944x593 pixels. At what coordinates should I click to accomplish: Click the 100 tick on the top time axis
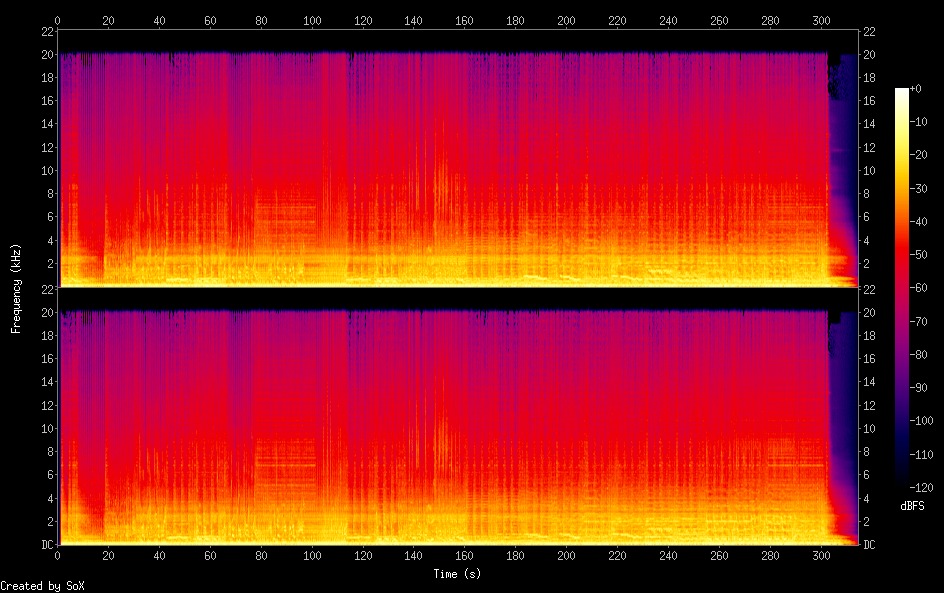click(x=312, y=19)
